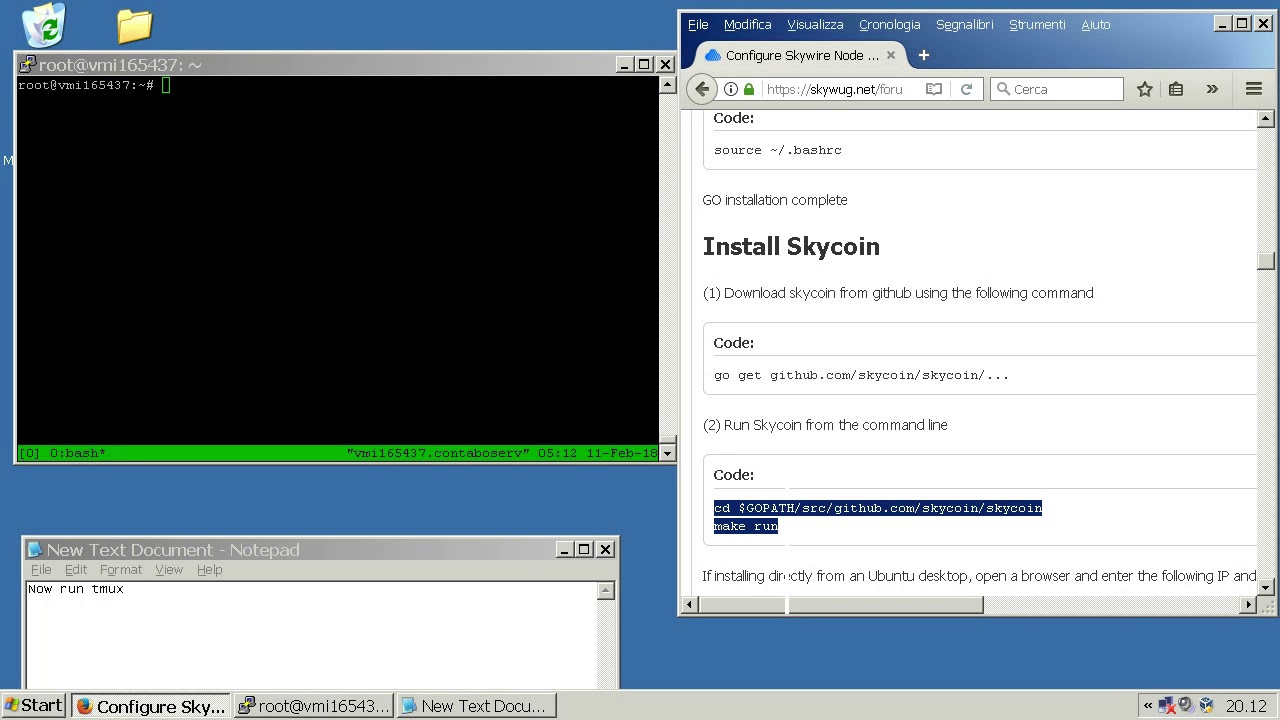This screenshot has width=1280, height=720.
Task: Switch to New Text Document taskbar button
Action: click(x=475, y=706)
